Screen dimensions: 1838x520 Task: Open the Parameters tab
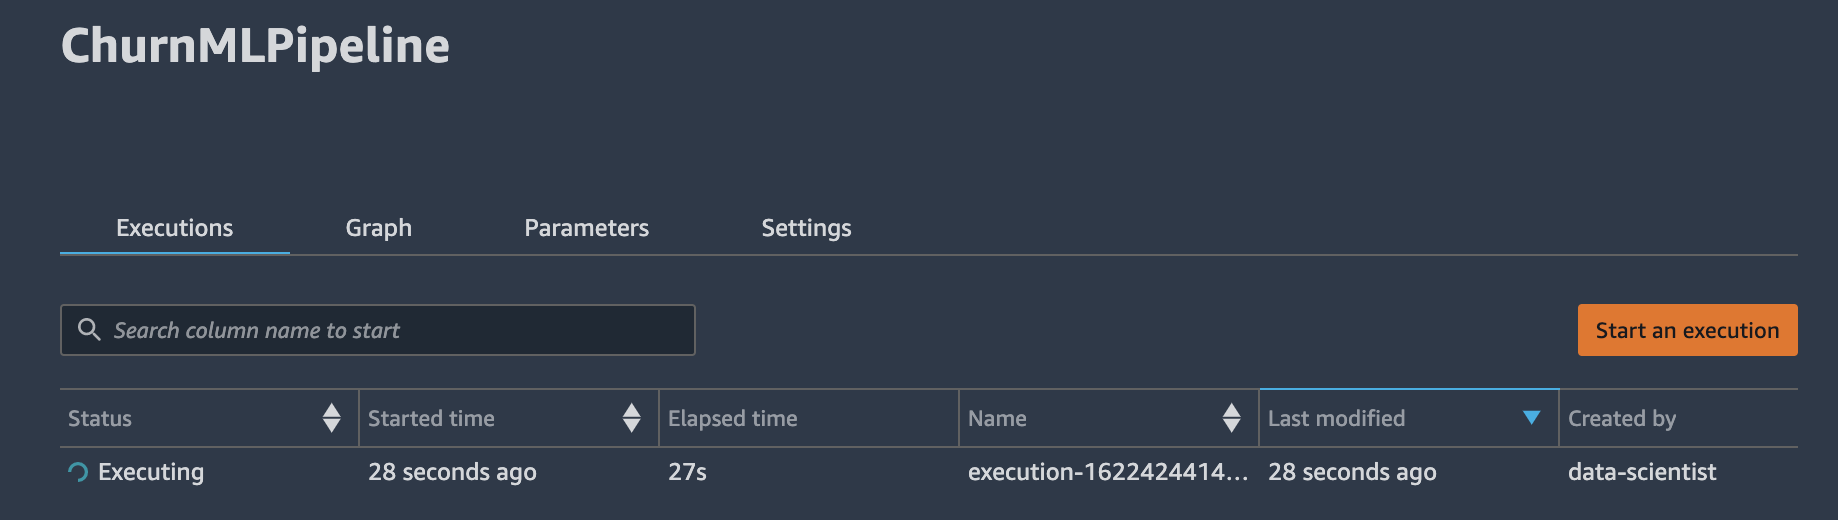587,228
